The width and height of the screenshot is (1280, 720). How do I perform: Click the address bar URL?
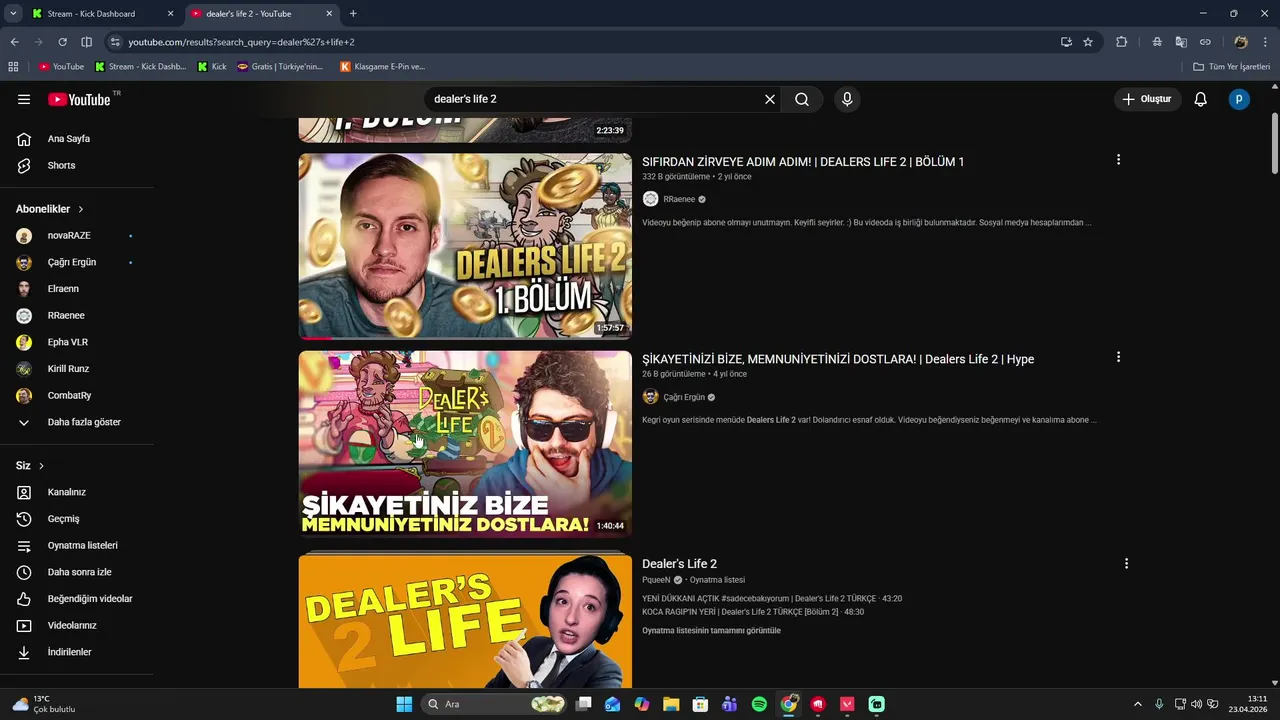(x=241, y=42)
